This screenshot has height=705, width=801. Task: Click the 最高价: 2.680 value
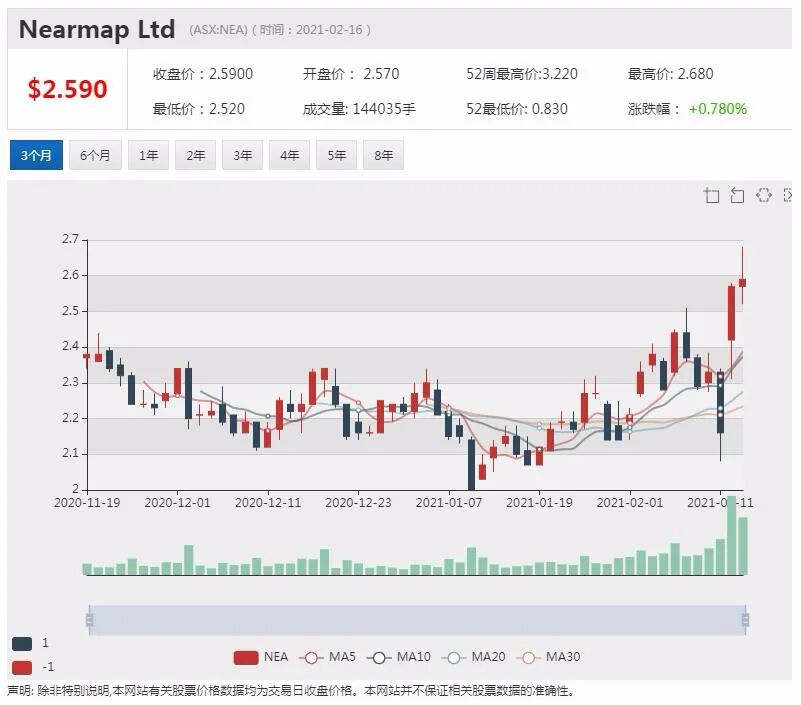[670, 74]
